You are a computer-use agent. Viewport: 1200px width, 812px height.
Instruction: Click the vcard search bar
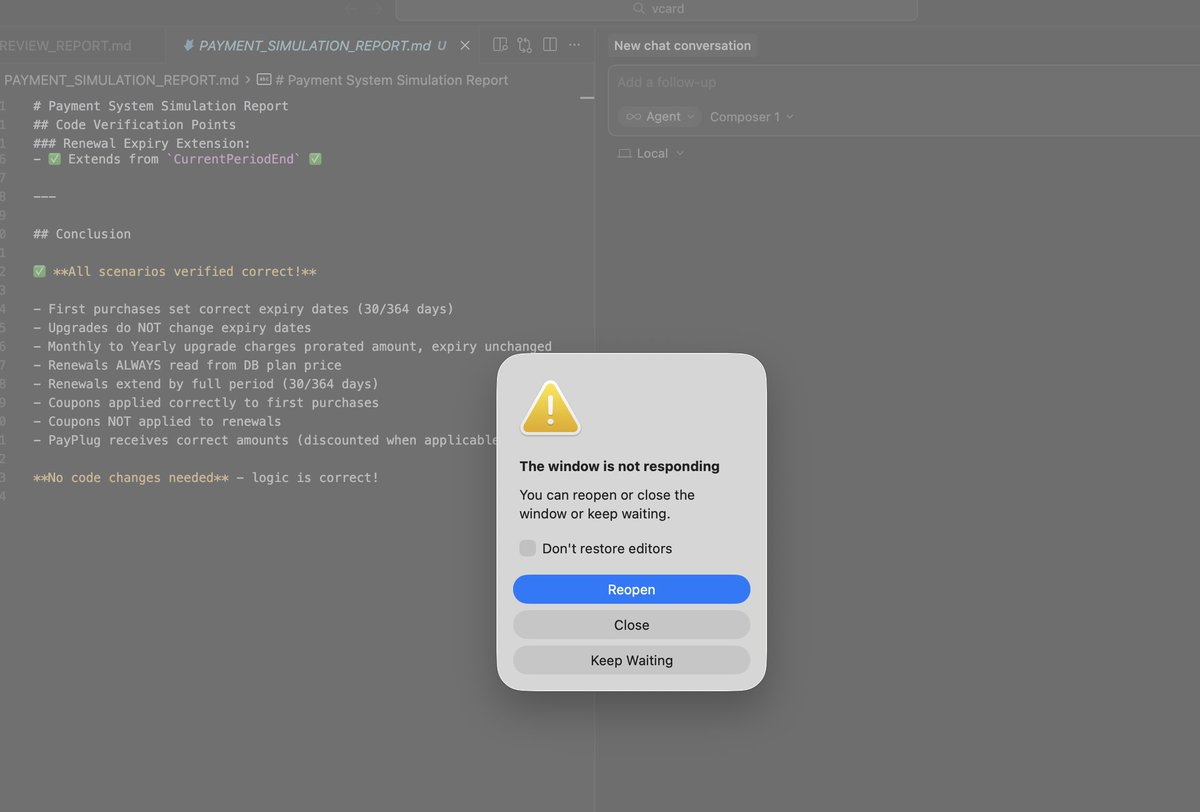656,9
